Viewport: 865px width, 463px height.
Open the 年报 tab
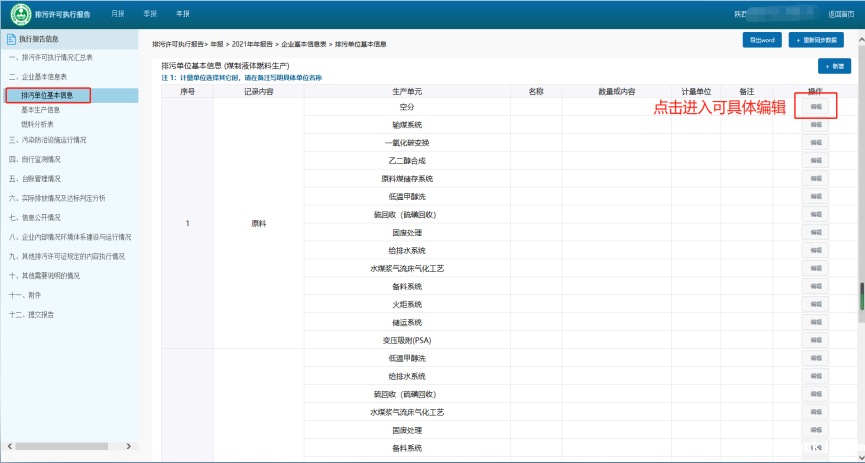182,14
